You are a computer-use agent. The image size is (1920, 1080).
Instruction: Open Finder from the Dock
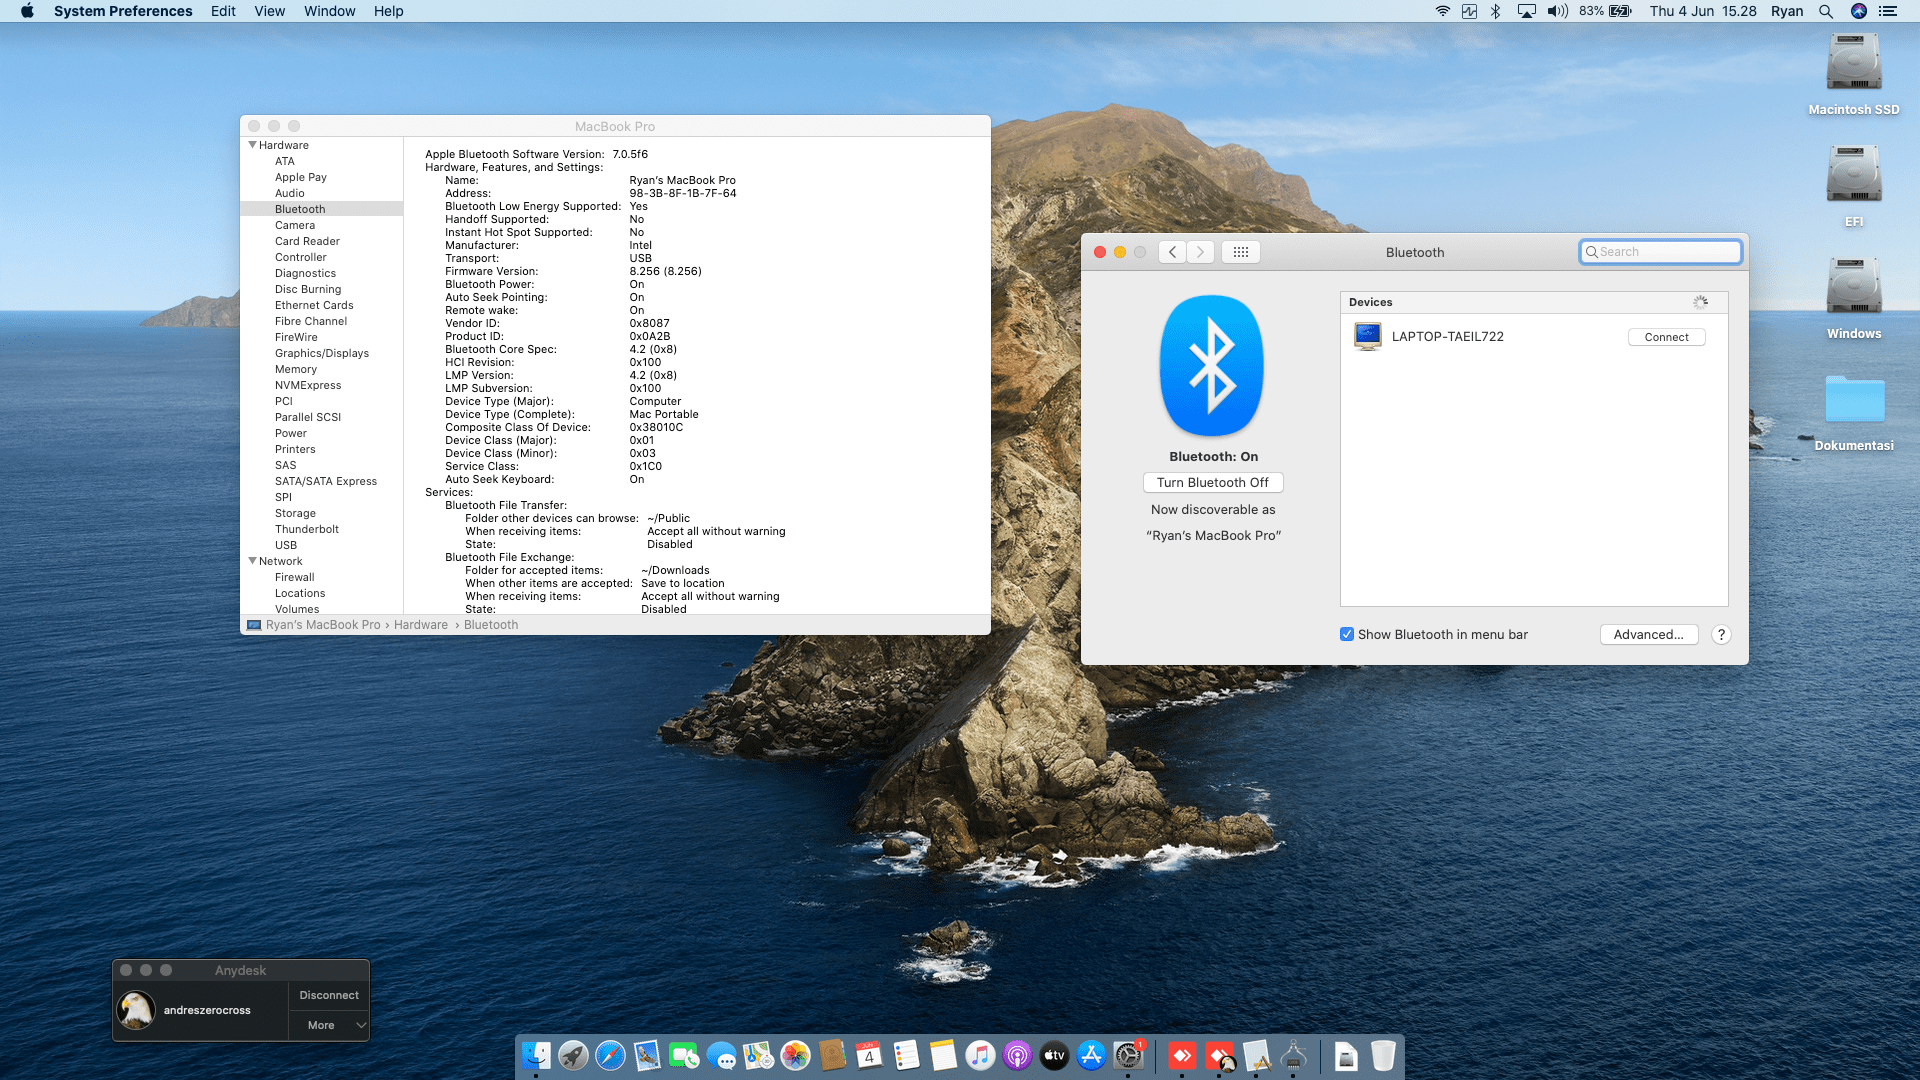[536, 1055]
